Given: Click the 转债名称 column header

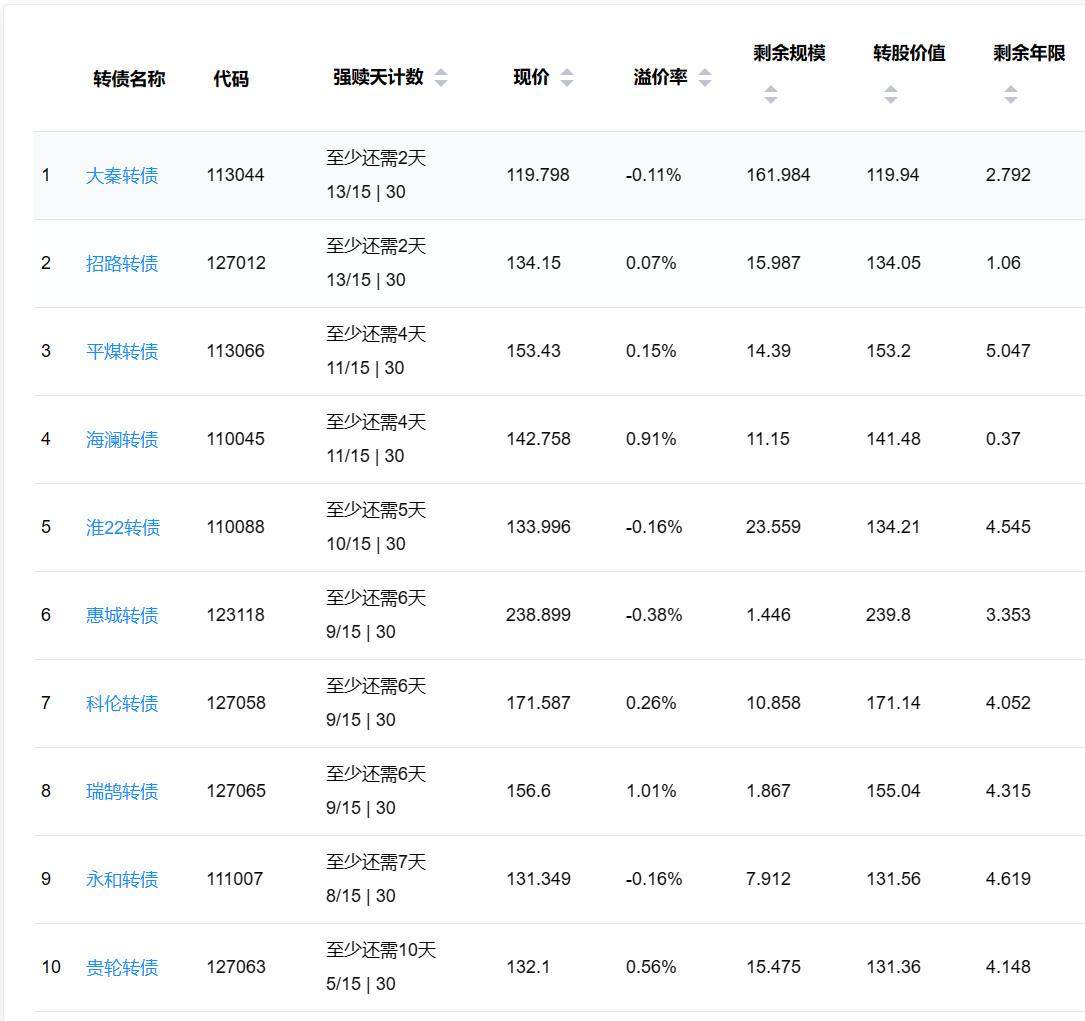Looking at the screenshot, I should pyautogui.click(x=129, y=79).
